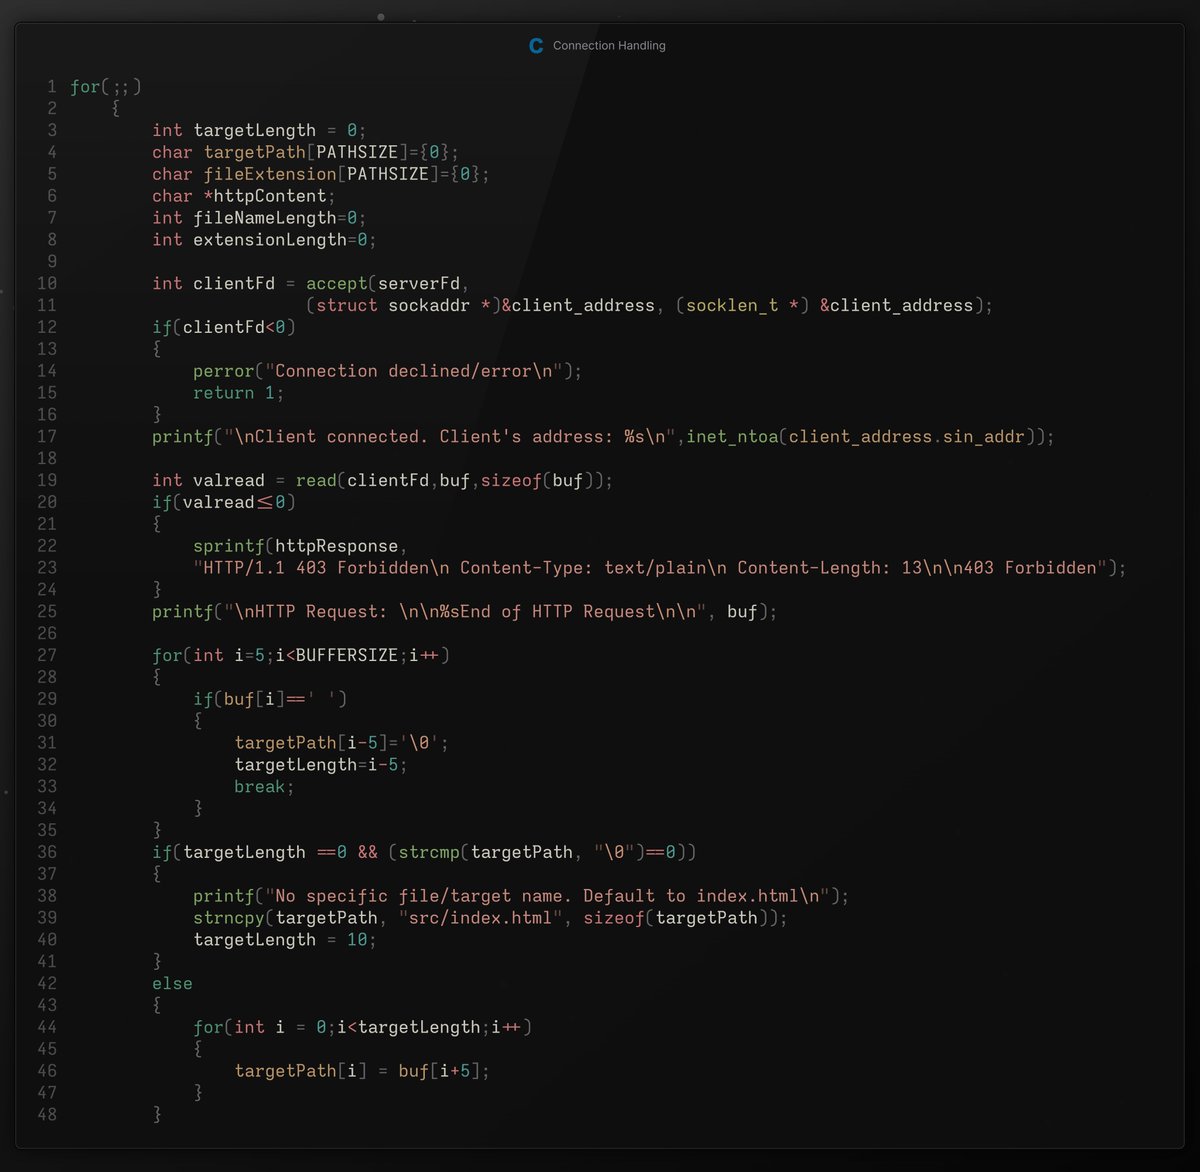
Task: Click "targetPath[i] = buf[i+5];" assignment
Action: pos(362,1071)
